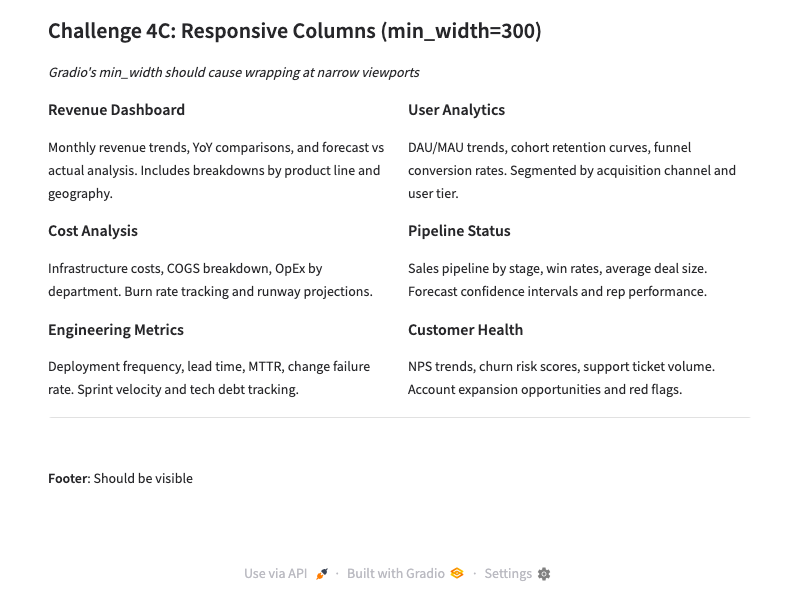Click the User Analytics heading
This screenshot has height=600, width=800.
456,110
